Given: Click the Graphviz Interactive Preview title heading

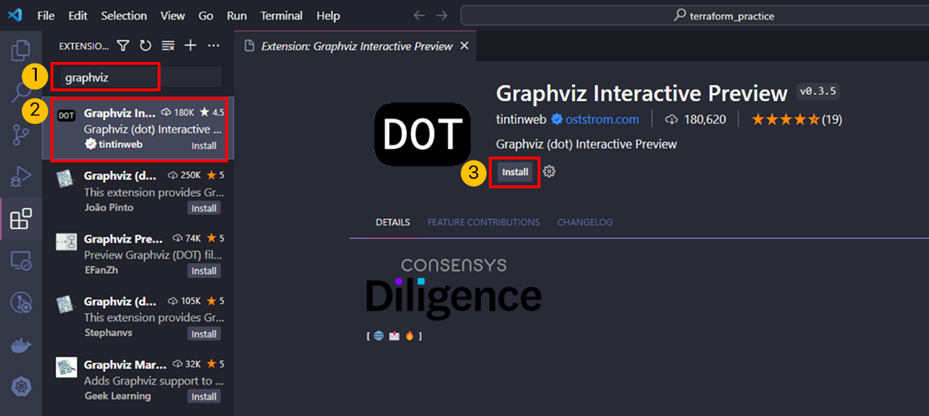Looking at the screenshot, I should pyautogui.click(x=642, y=93).
